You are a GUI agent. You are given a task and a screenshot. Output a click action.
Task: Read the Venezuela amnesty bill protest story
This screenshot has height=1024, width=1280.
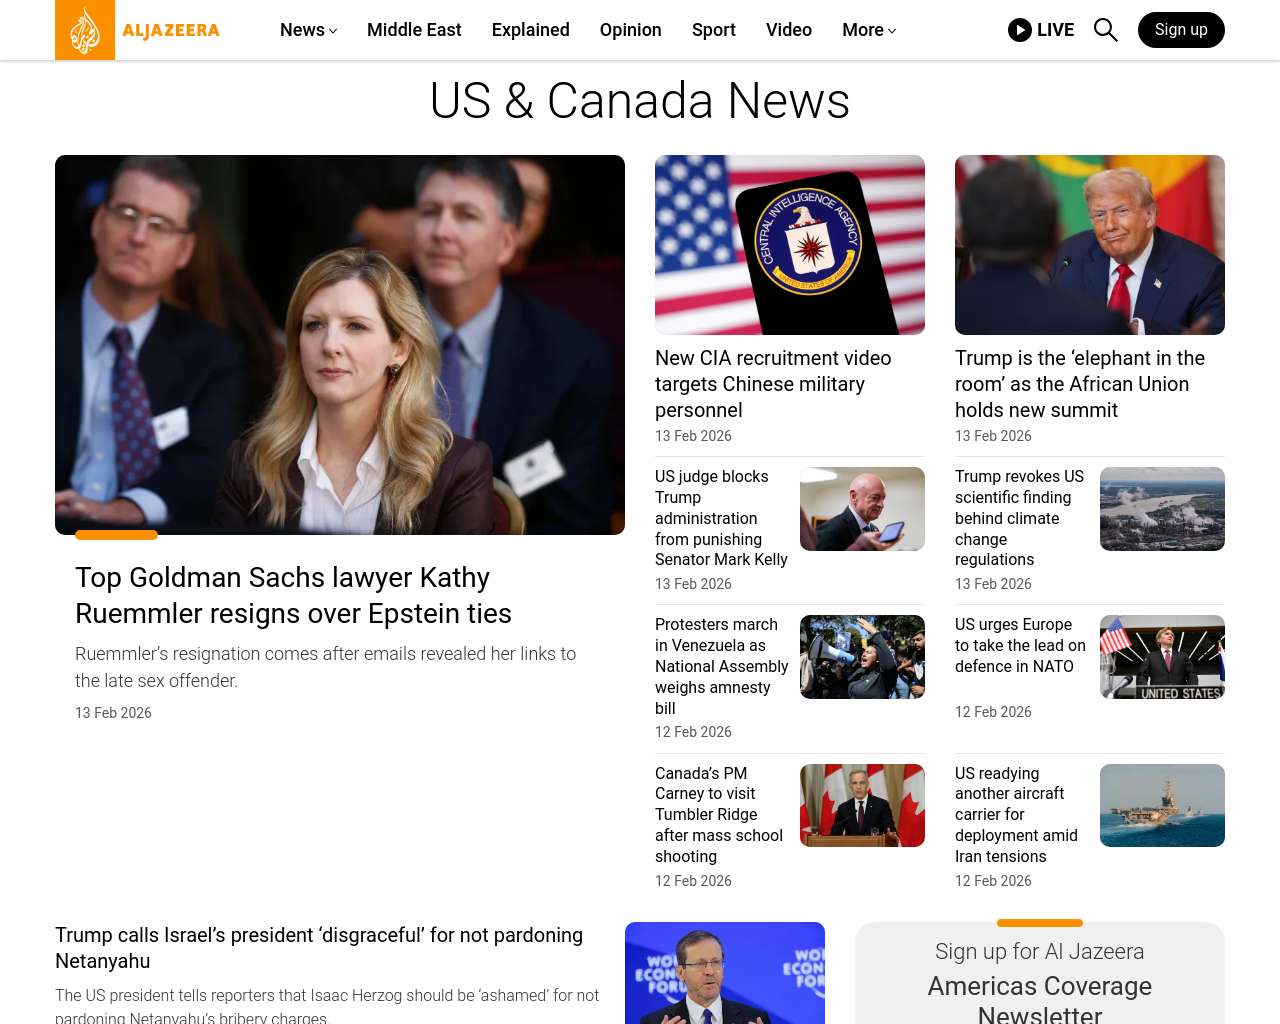[721, 666]
